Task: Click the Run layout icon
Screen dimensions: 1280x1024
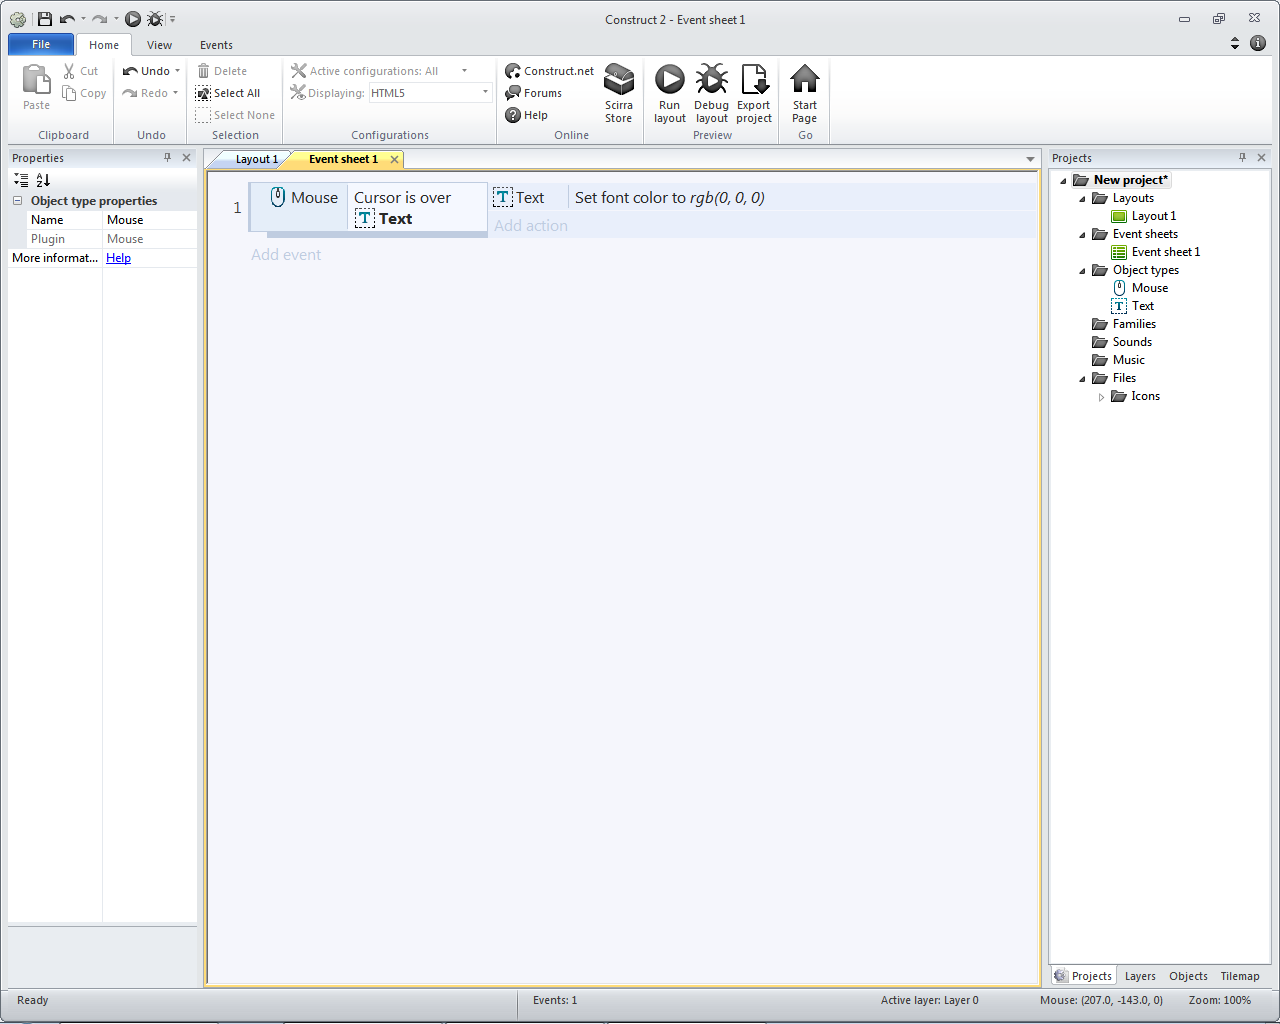Action: click(669, 80)
